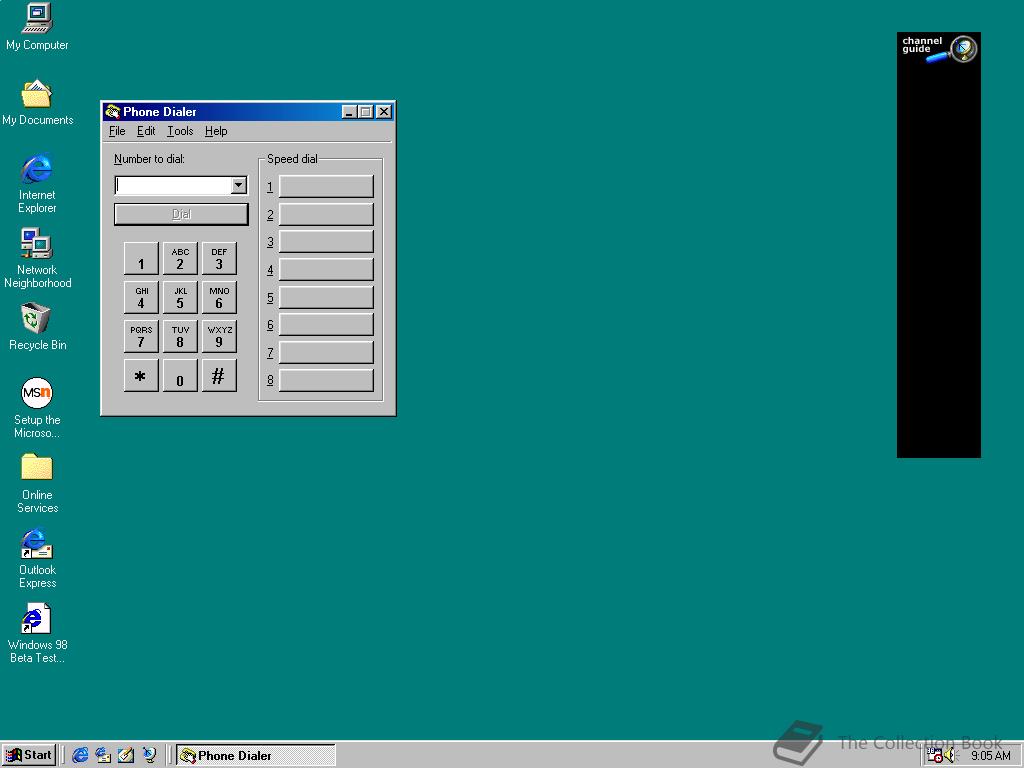Click keypad MNO 6 button
This screenshot has height=768, width=1024.
(x=219, y=298)
